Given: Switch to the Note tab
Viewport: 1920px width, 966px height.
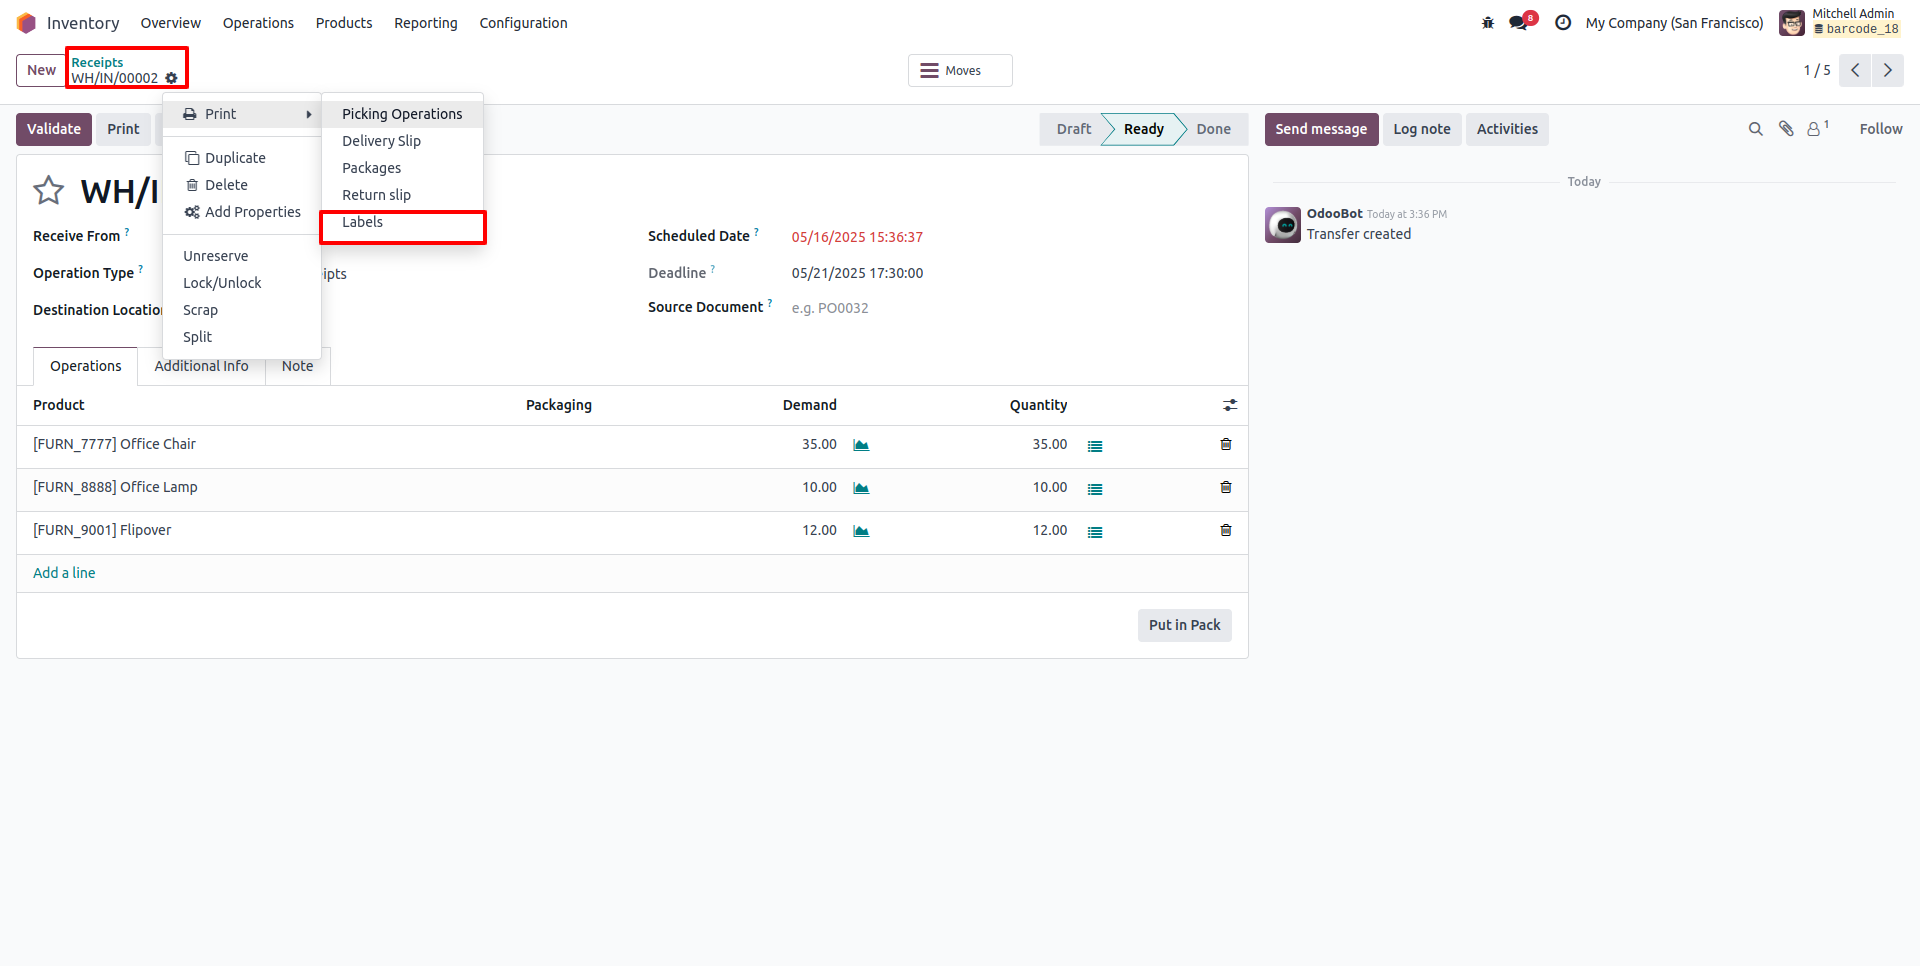Looking at the screenshot, I should tap(297, 366).
